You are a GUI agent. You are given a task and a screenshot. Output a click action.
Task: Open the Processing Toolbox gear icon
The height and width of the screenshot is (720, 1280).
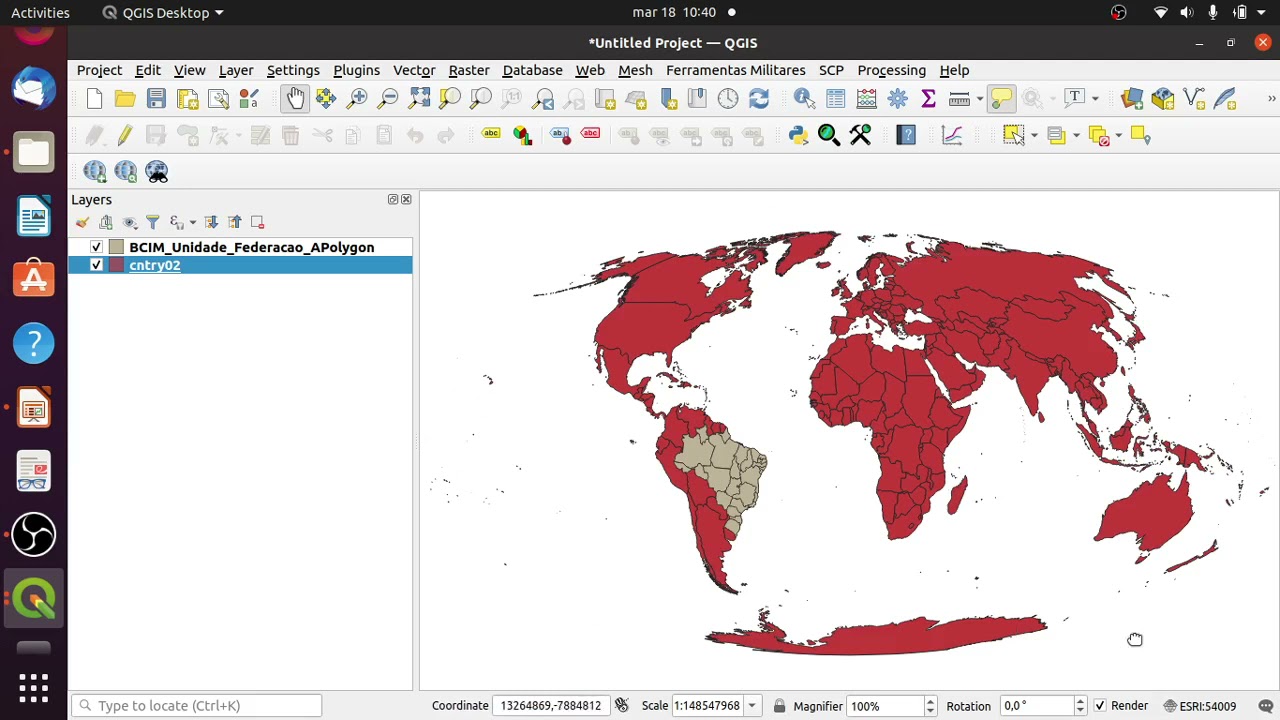tap(897, 99)
